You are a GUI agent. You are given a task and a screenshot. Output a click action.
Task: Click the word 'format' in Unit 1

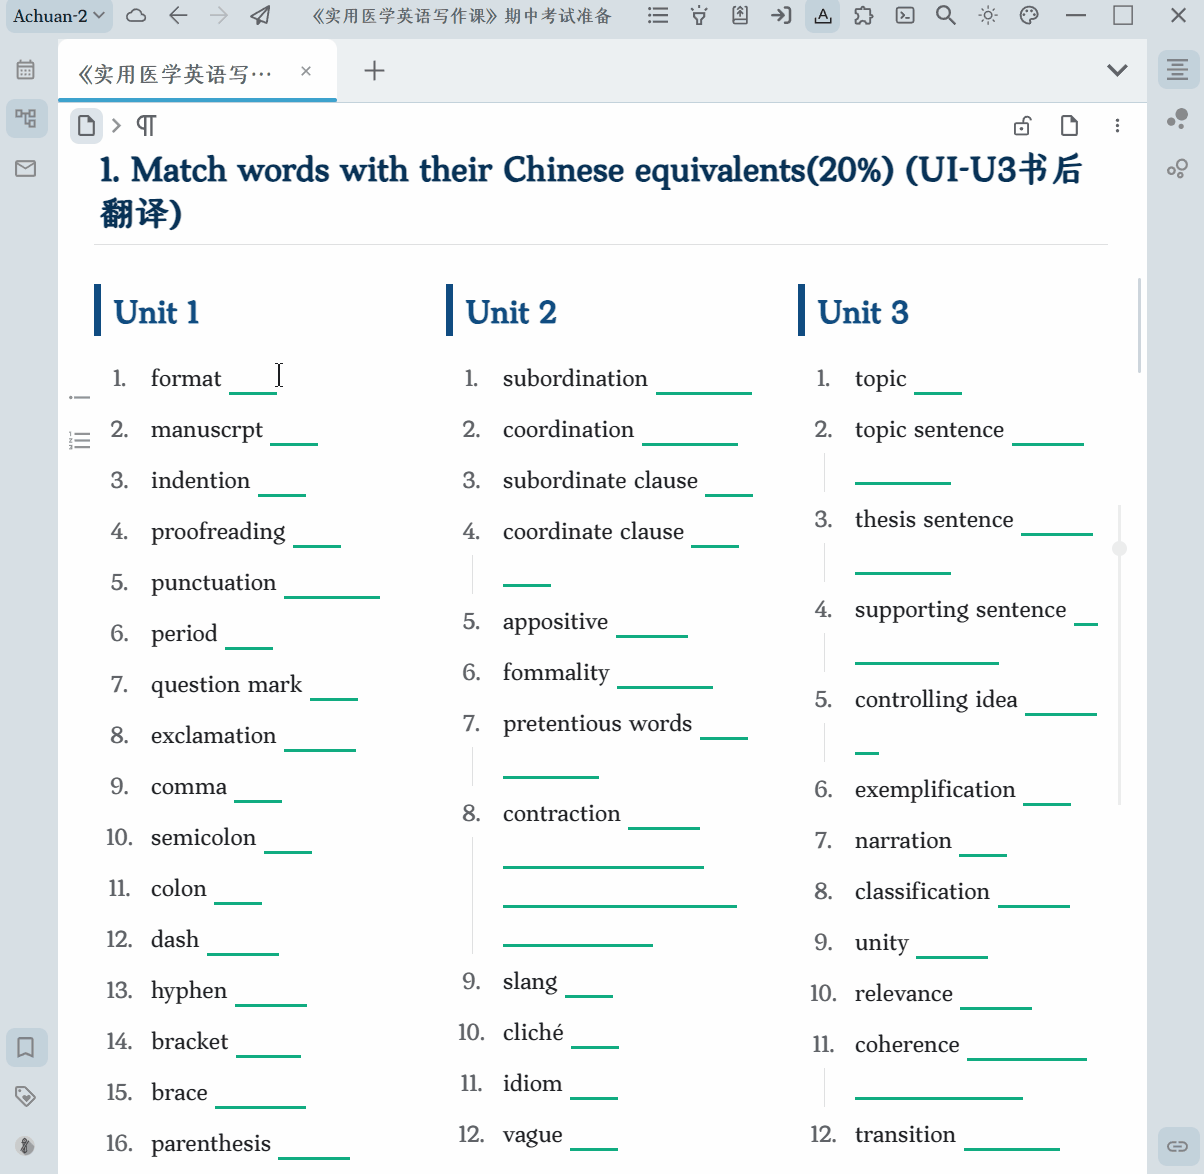tap(186, 378)
